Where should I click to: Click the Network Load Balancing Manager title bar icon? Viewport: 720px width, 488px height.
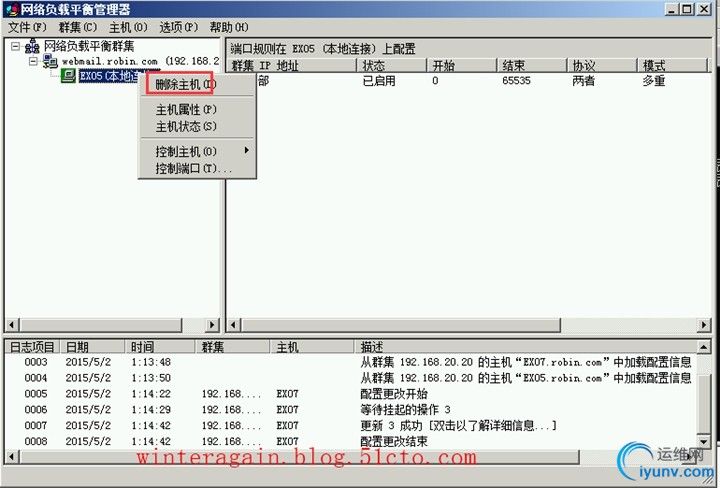pyautogui.click(x=11, y=9)
